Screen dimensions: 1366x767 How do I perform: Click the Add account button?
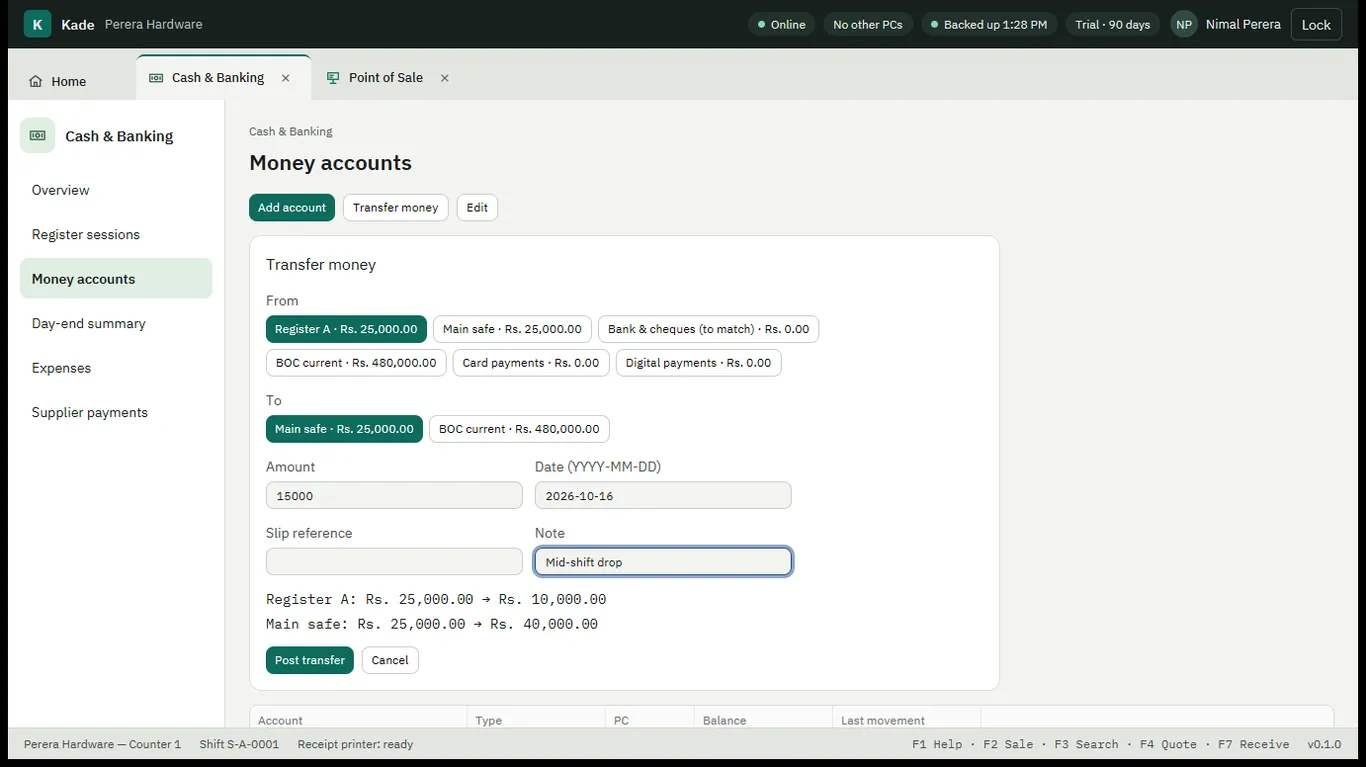coord(292,208)
